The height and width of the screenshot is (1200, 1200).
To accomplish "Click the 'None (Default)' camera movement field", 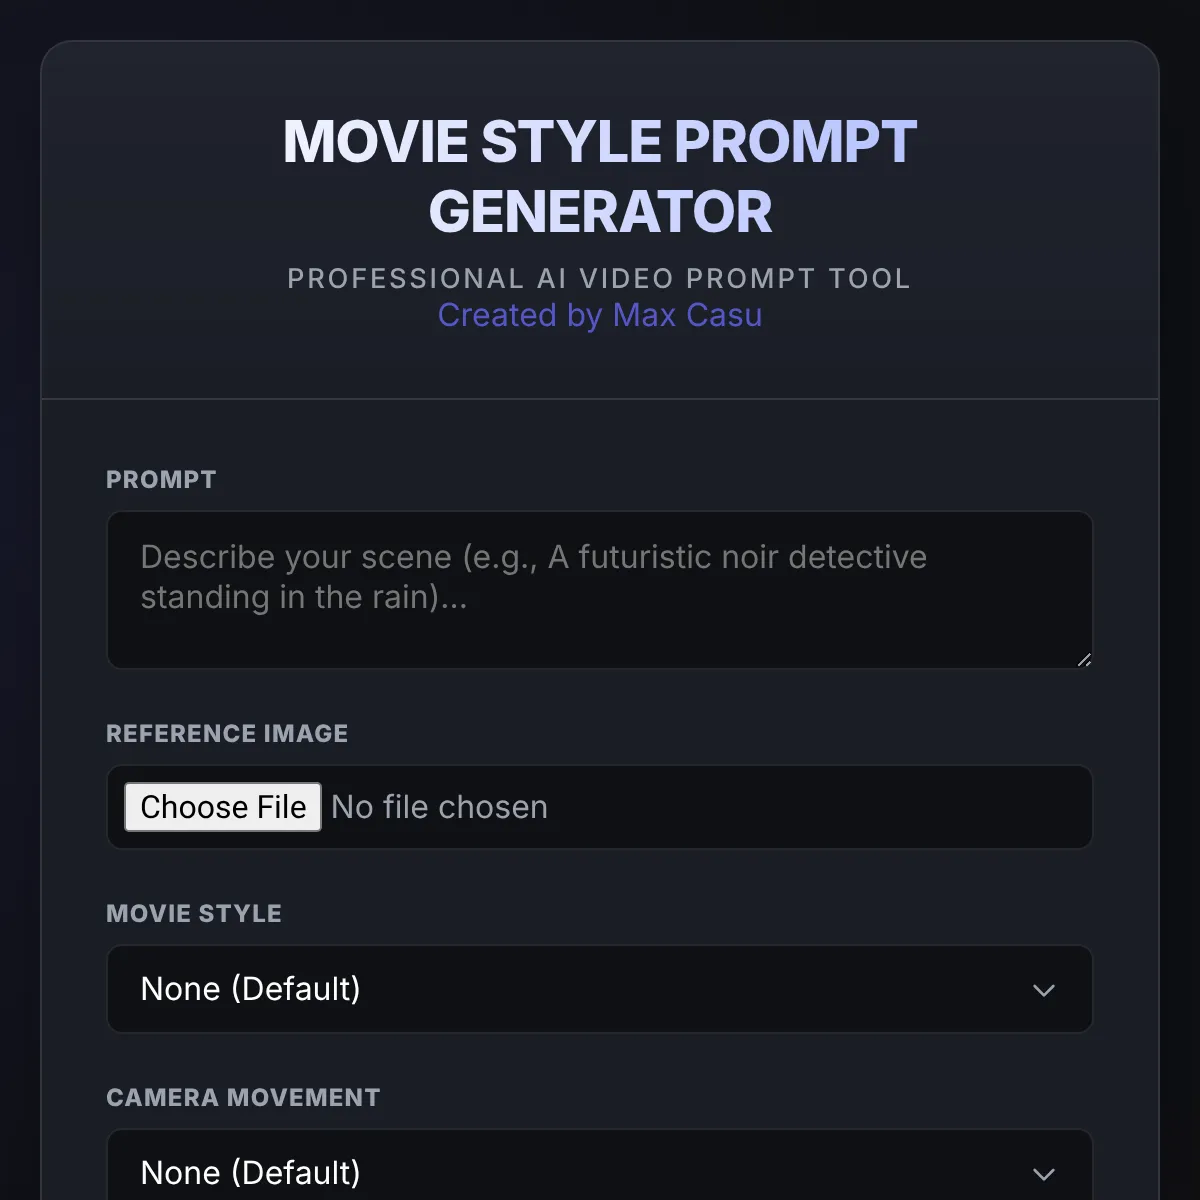I will (600, 1172).
